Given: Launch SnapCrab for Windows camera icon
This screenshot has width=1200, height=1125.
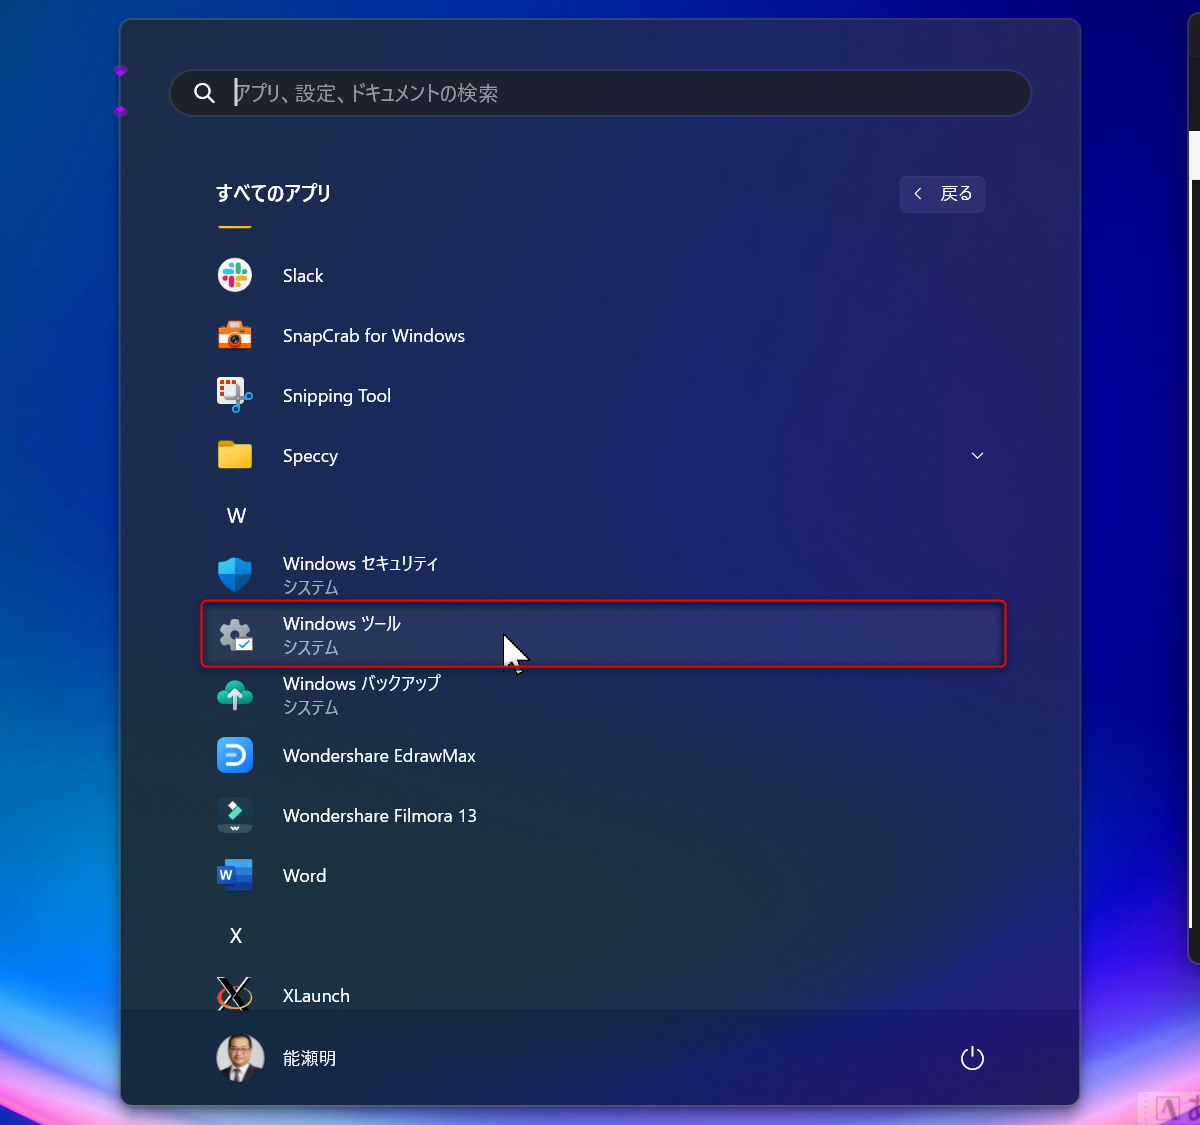Looking at the screenshot, I should pos(235,335).
